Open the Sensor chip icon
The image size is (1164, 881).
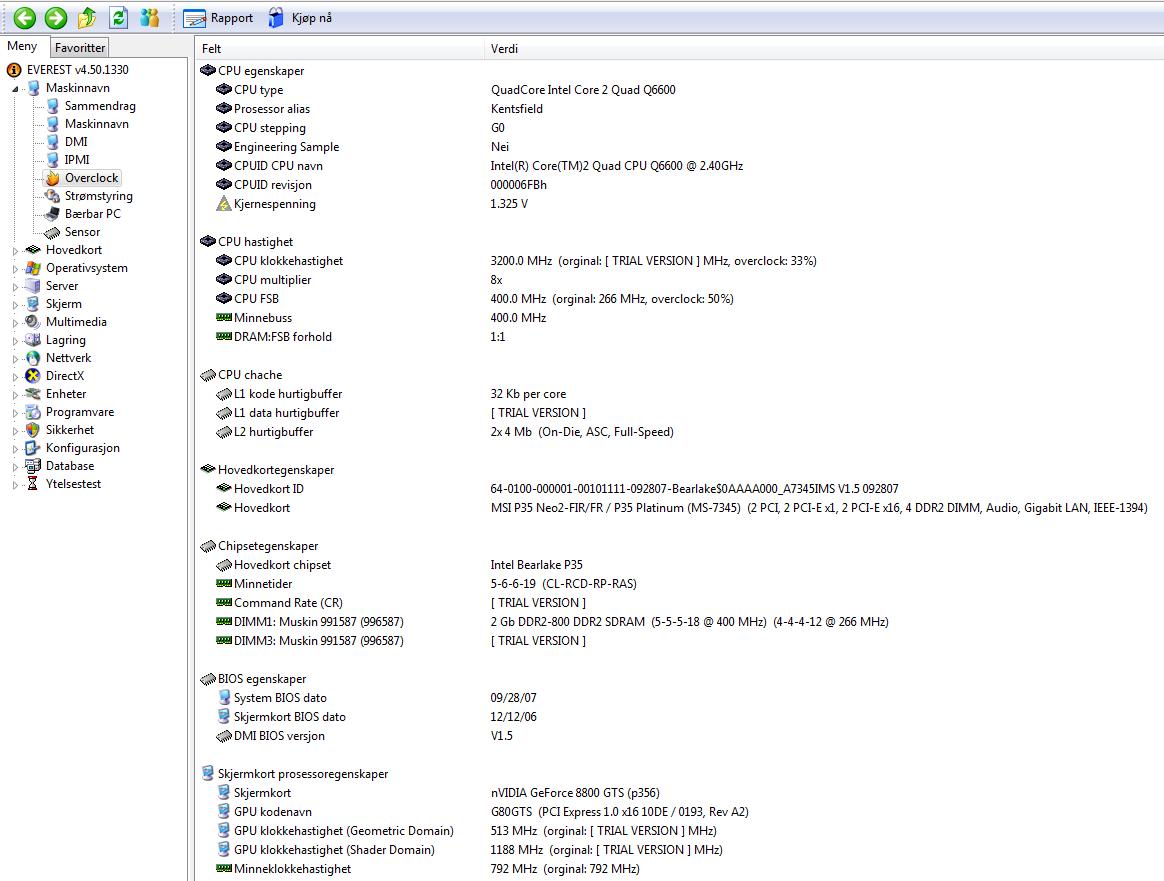tap(52, 232)
